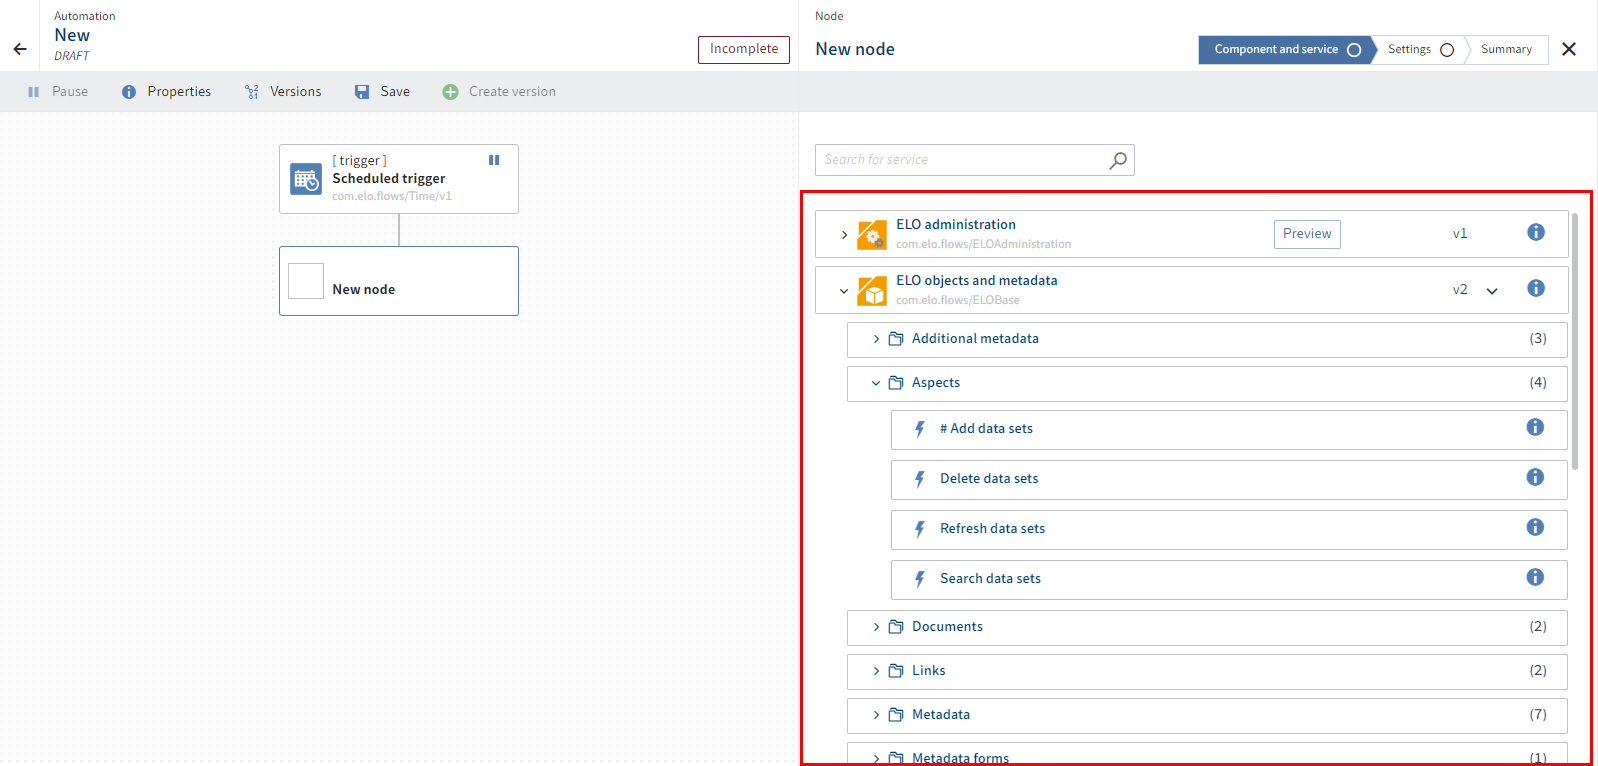Expand the Documents folder
Screen dimensions: 1598x766
877,627
